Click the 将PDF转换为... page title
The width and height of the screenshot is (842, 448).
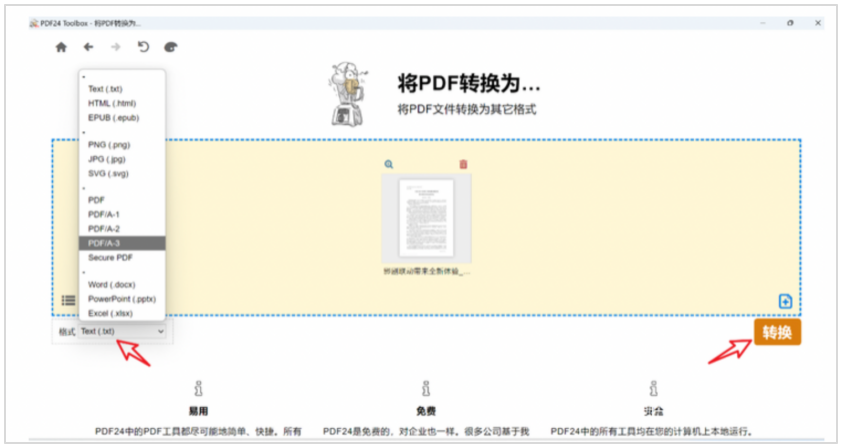(469, 83)
